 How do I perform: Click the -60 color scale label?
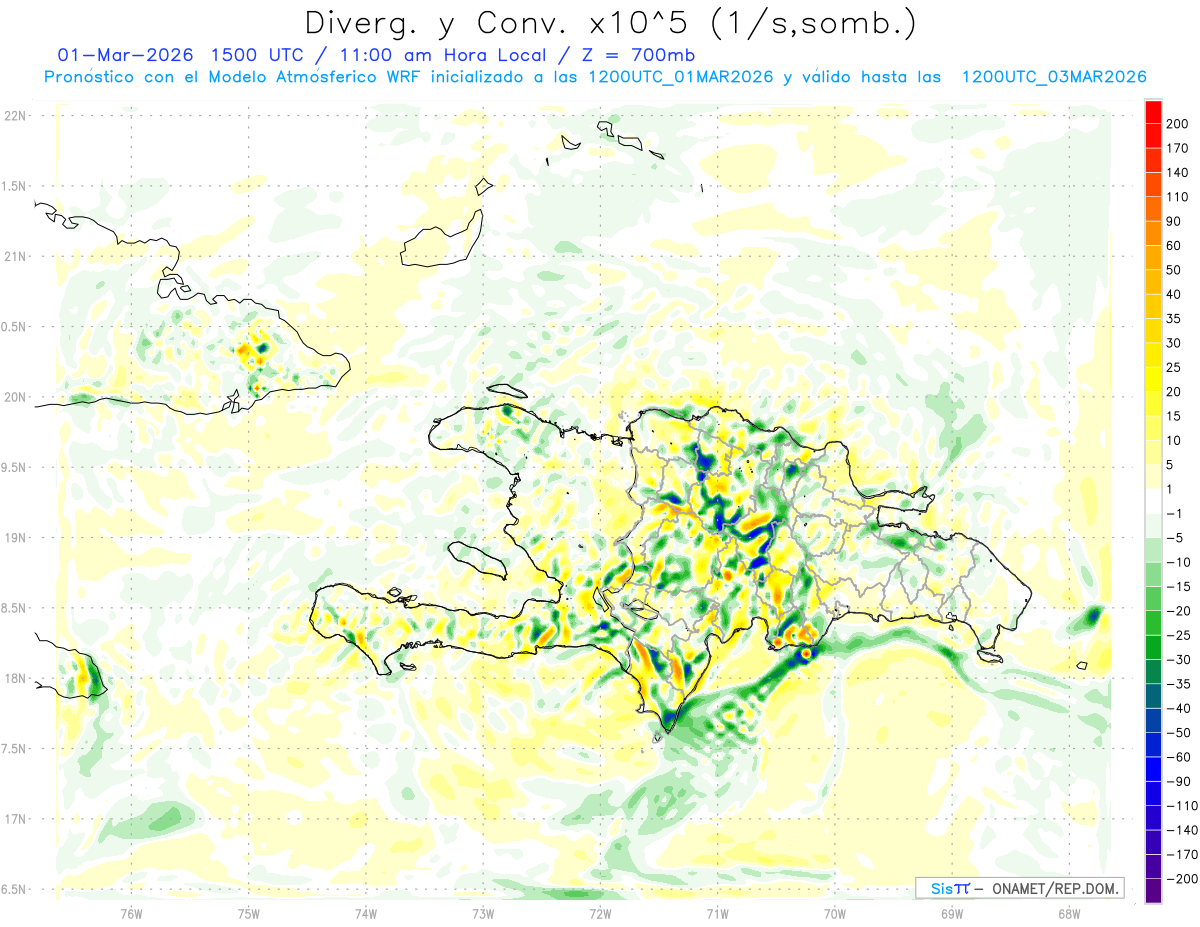pyautogui.click(x=1177, y=757)
